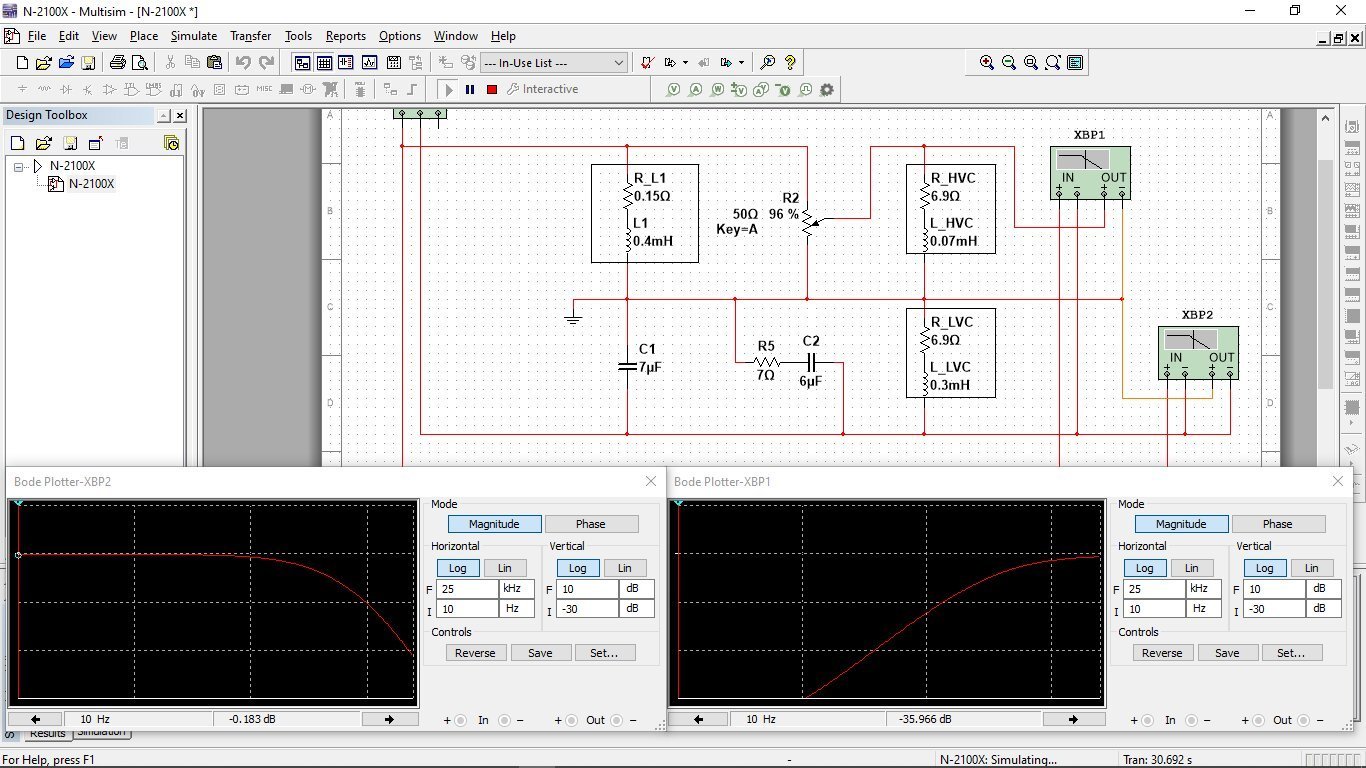The image size is (1366, 768).
Task: Move XBP2 cursor right with arrow button
Action: tap(389, 719)
